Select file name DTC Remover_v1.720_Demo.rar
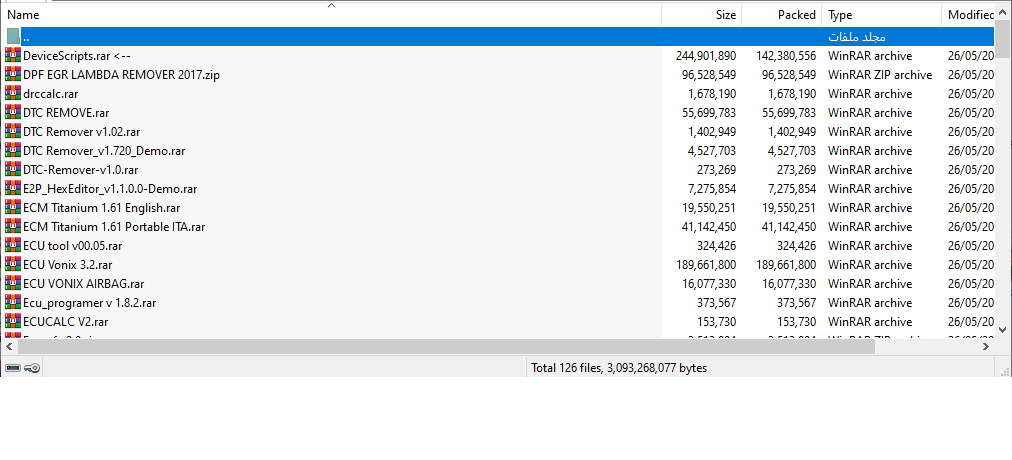This screenshot has height=460, width=1012. [104, 151]
